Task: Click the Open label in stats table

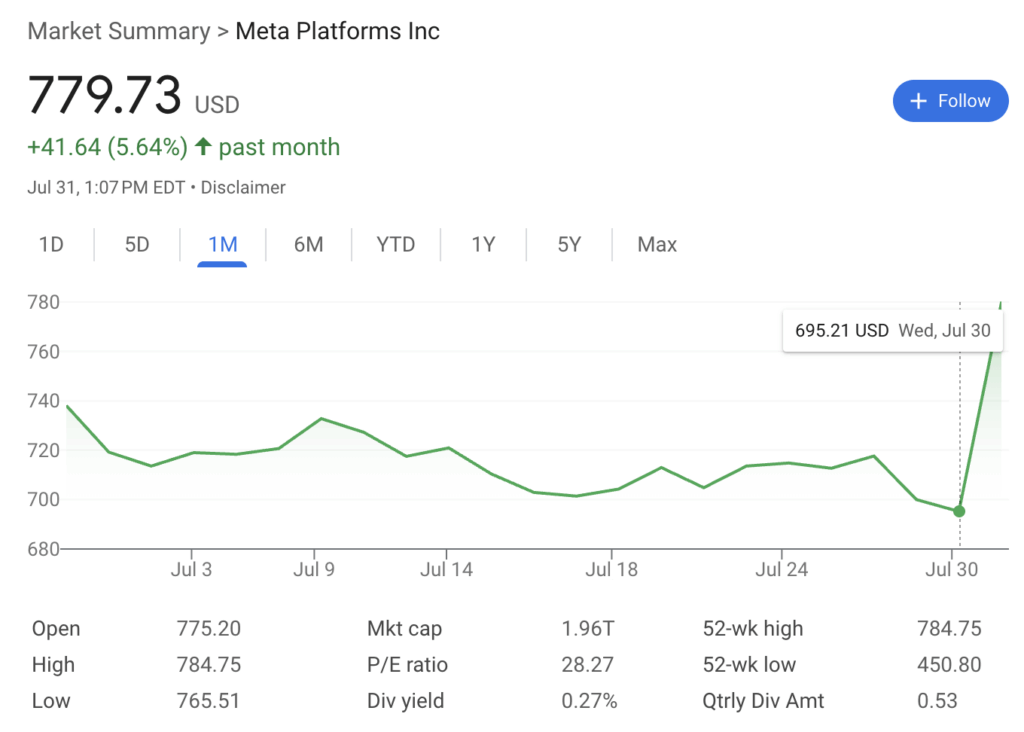Action: (56, 628)
